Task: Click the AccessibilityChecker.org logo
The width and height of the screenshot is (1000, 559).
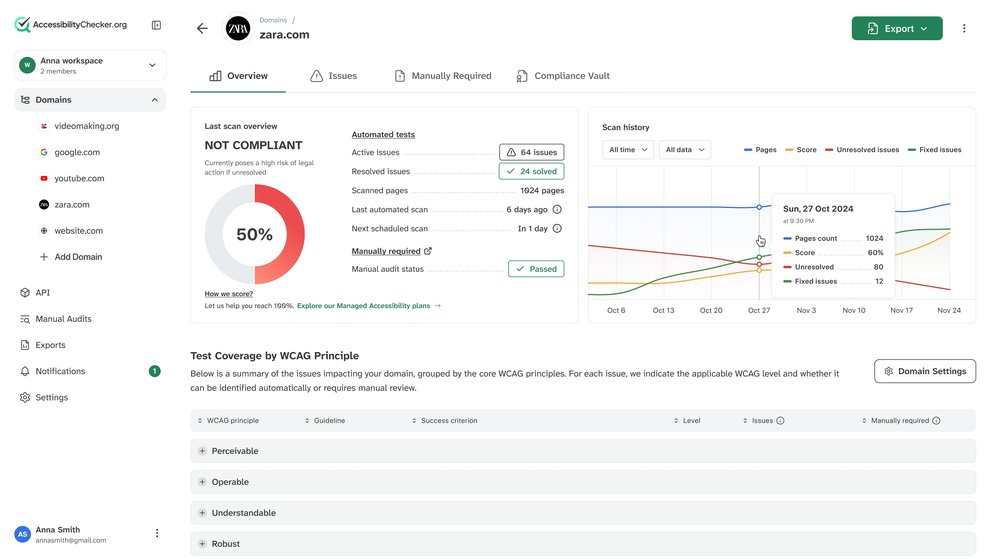Action: pos(71,25)
